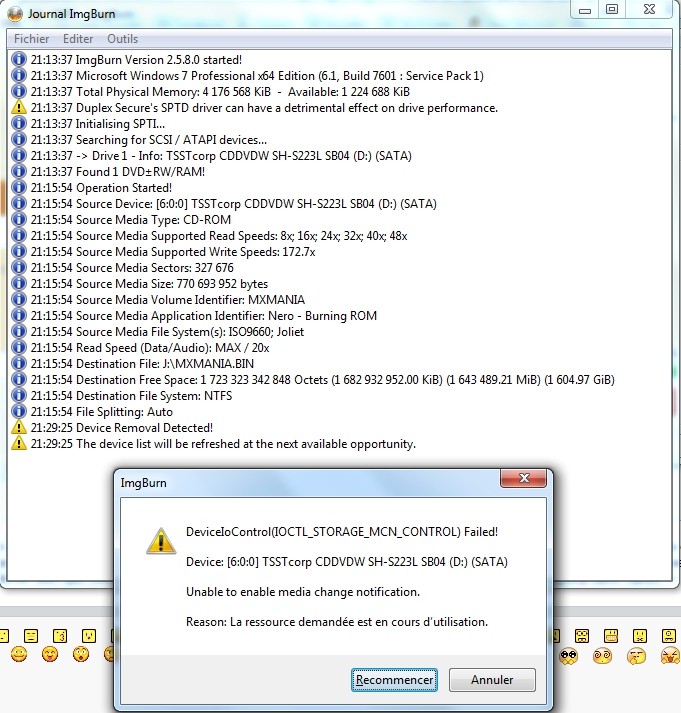Pick the dizzy spiral-eyes emoticon
The image size is (681, 713).
tap(602, 656)
